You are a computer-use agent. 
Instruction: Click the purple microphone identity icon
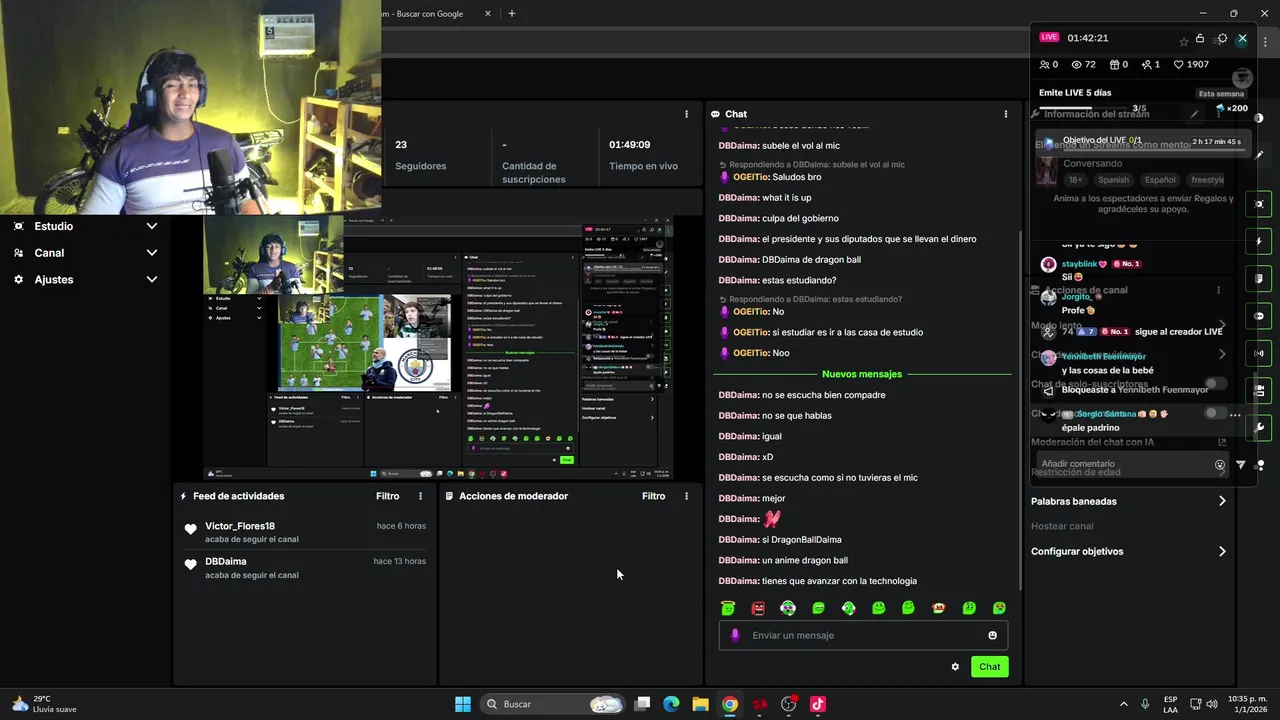(x=735, y=635)
